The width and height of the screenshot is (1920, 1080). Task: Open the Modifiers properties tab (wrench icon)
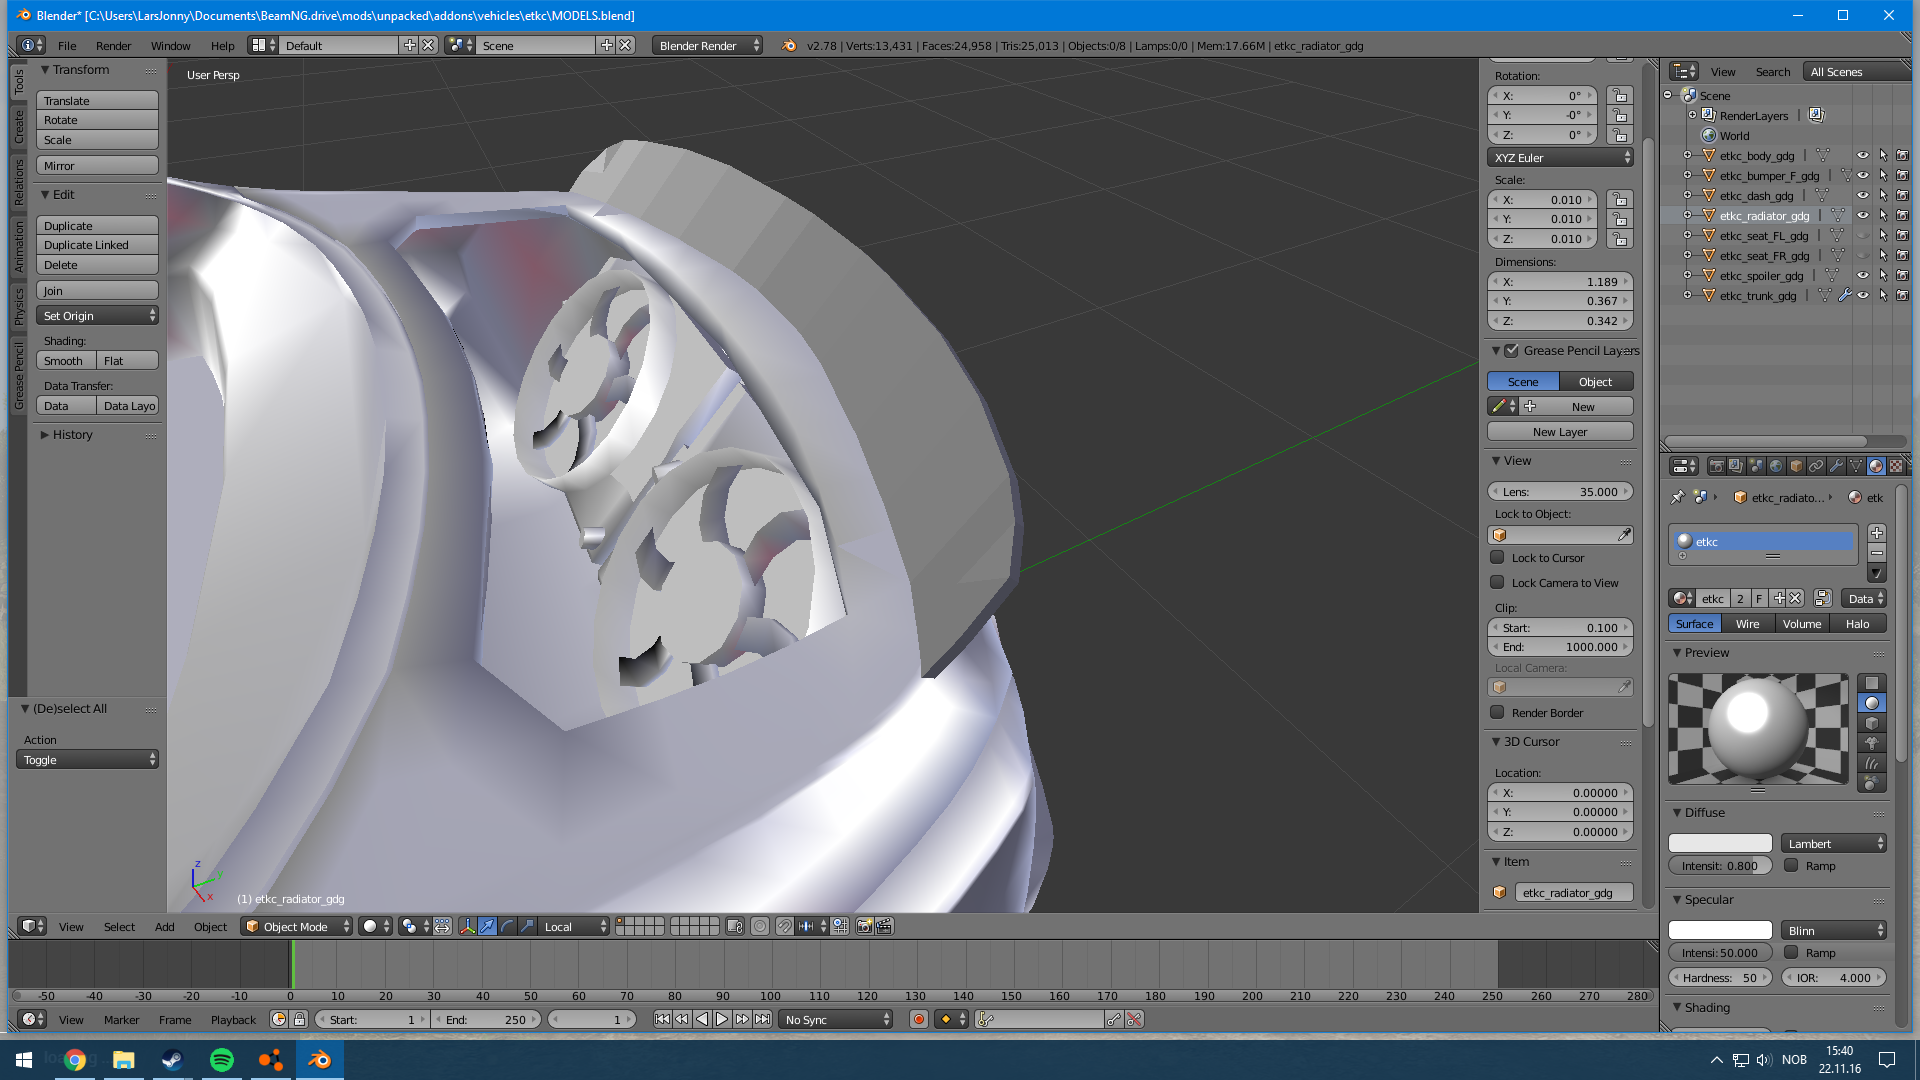(1836, 466)
